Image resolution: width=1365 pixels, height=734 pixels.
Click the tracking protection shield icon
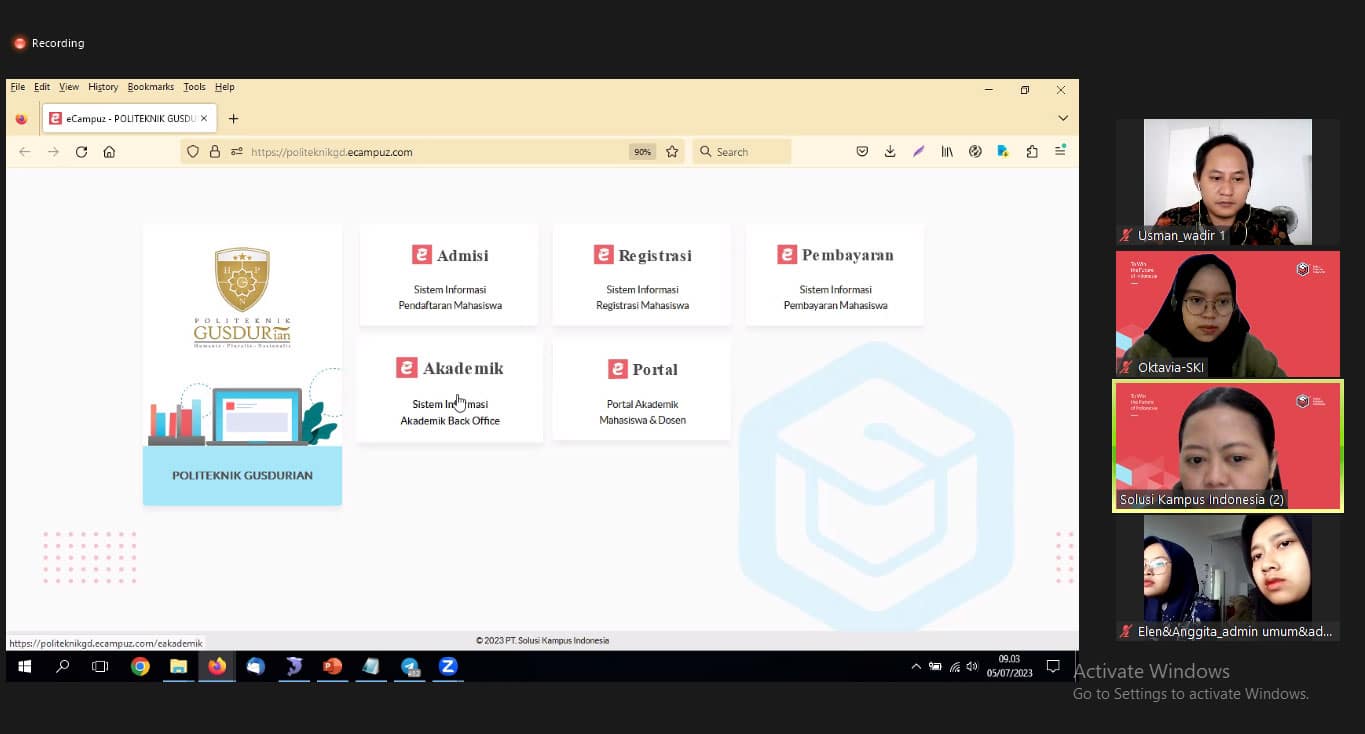[193, 152]
